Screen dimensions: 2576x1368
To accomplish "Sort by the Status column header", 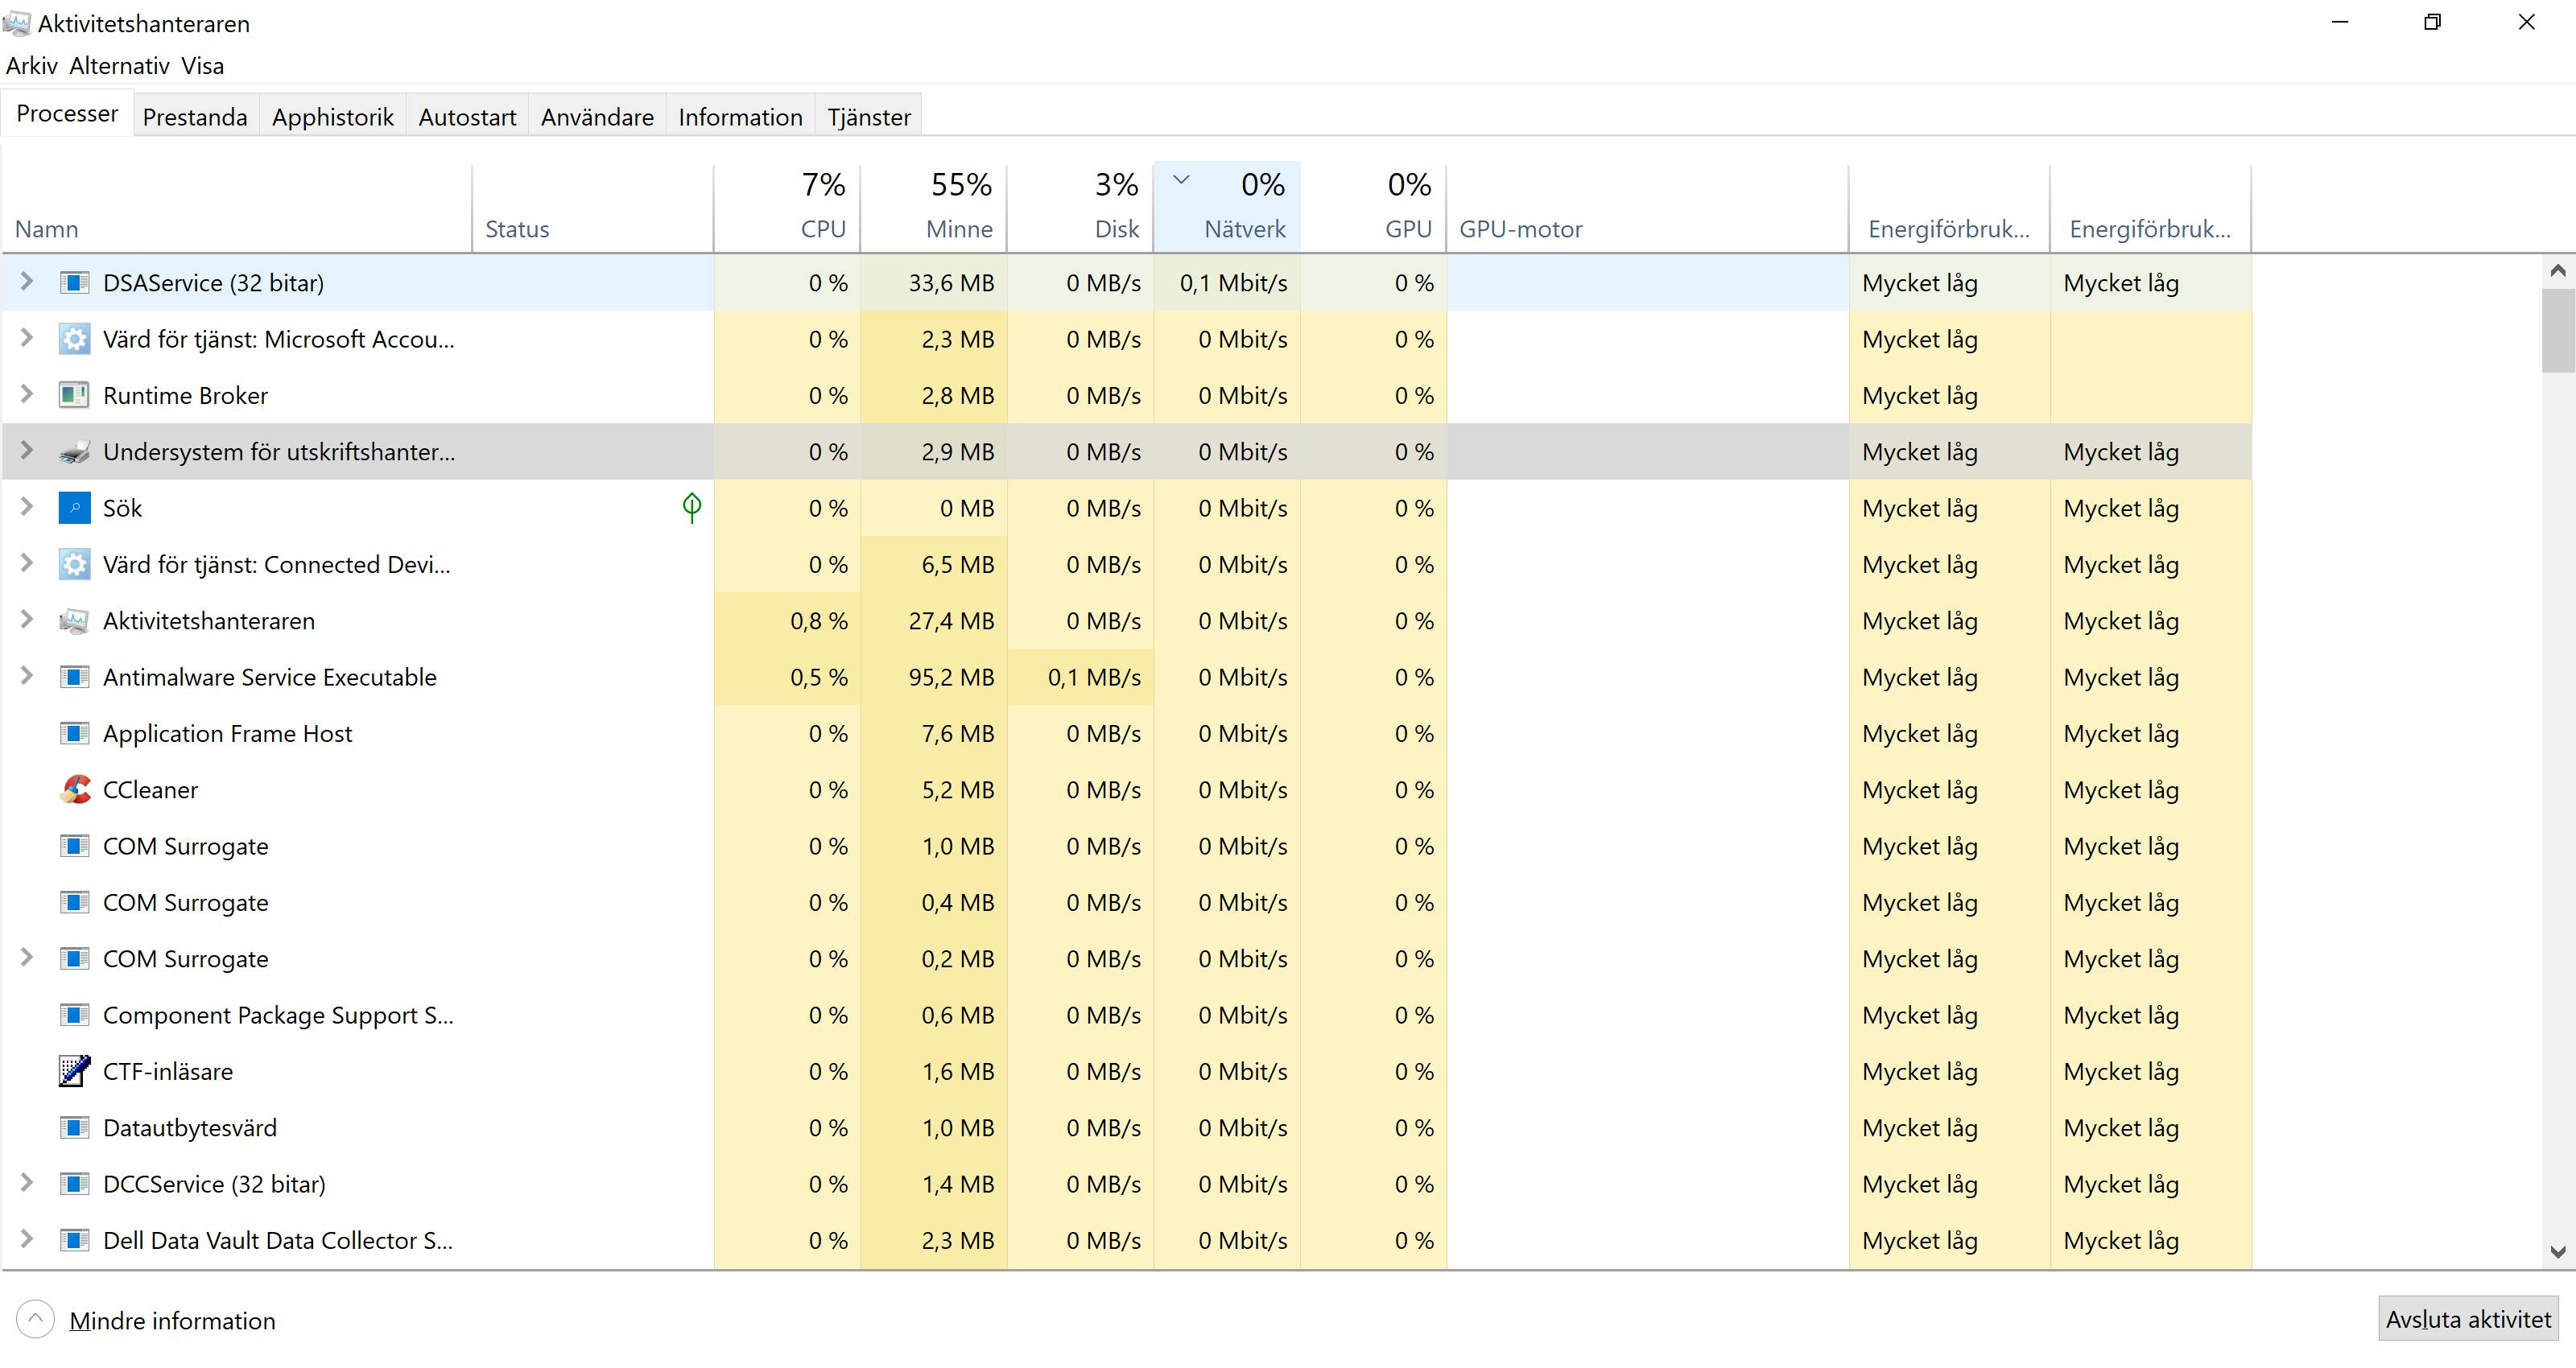I will pos(593,208).
